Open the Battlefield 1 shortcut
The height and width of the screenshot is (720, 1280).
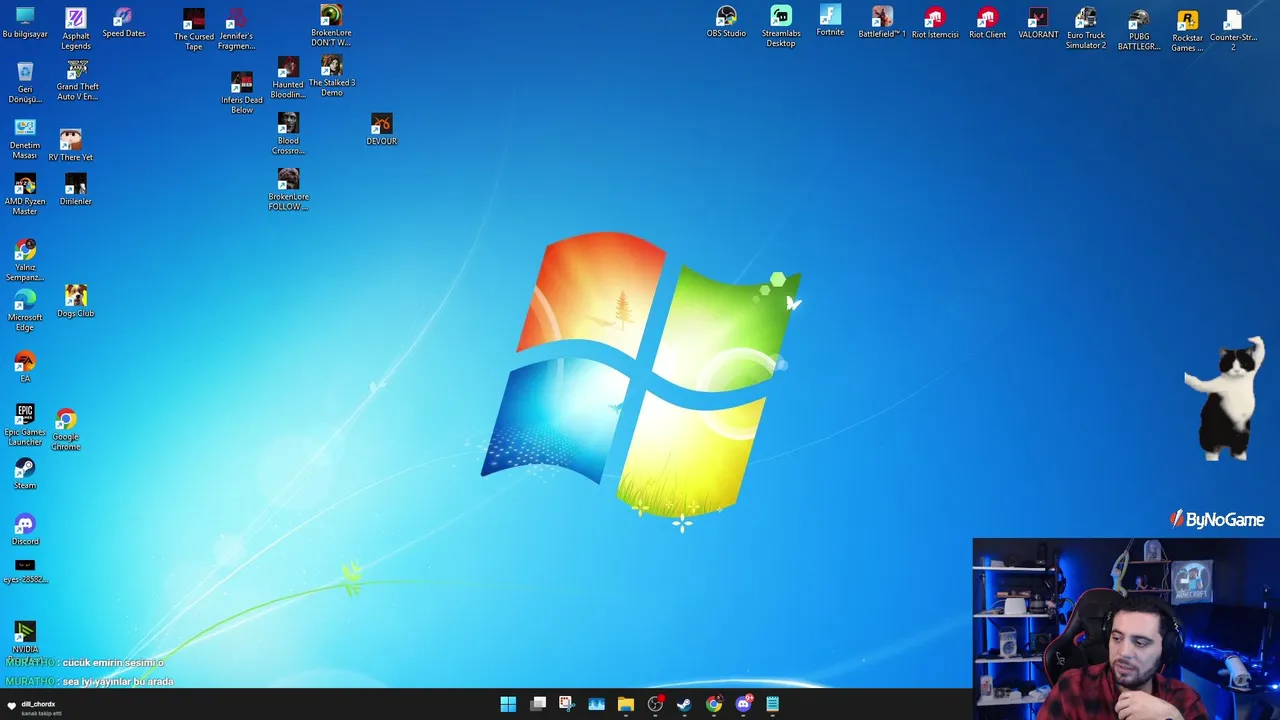(882, 22)
